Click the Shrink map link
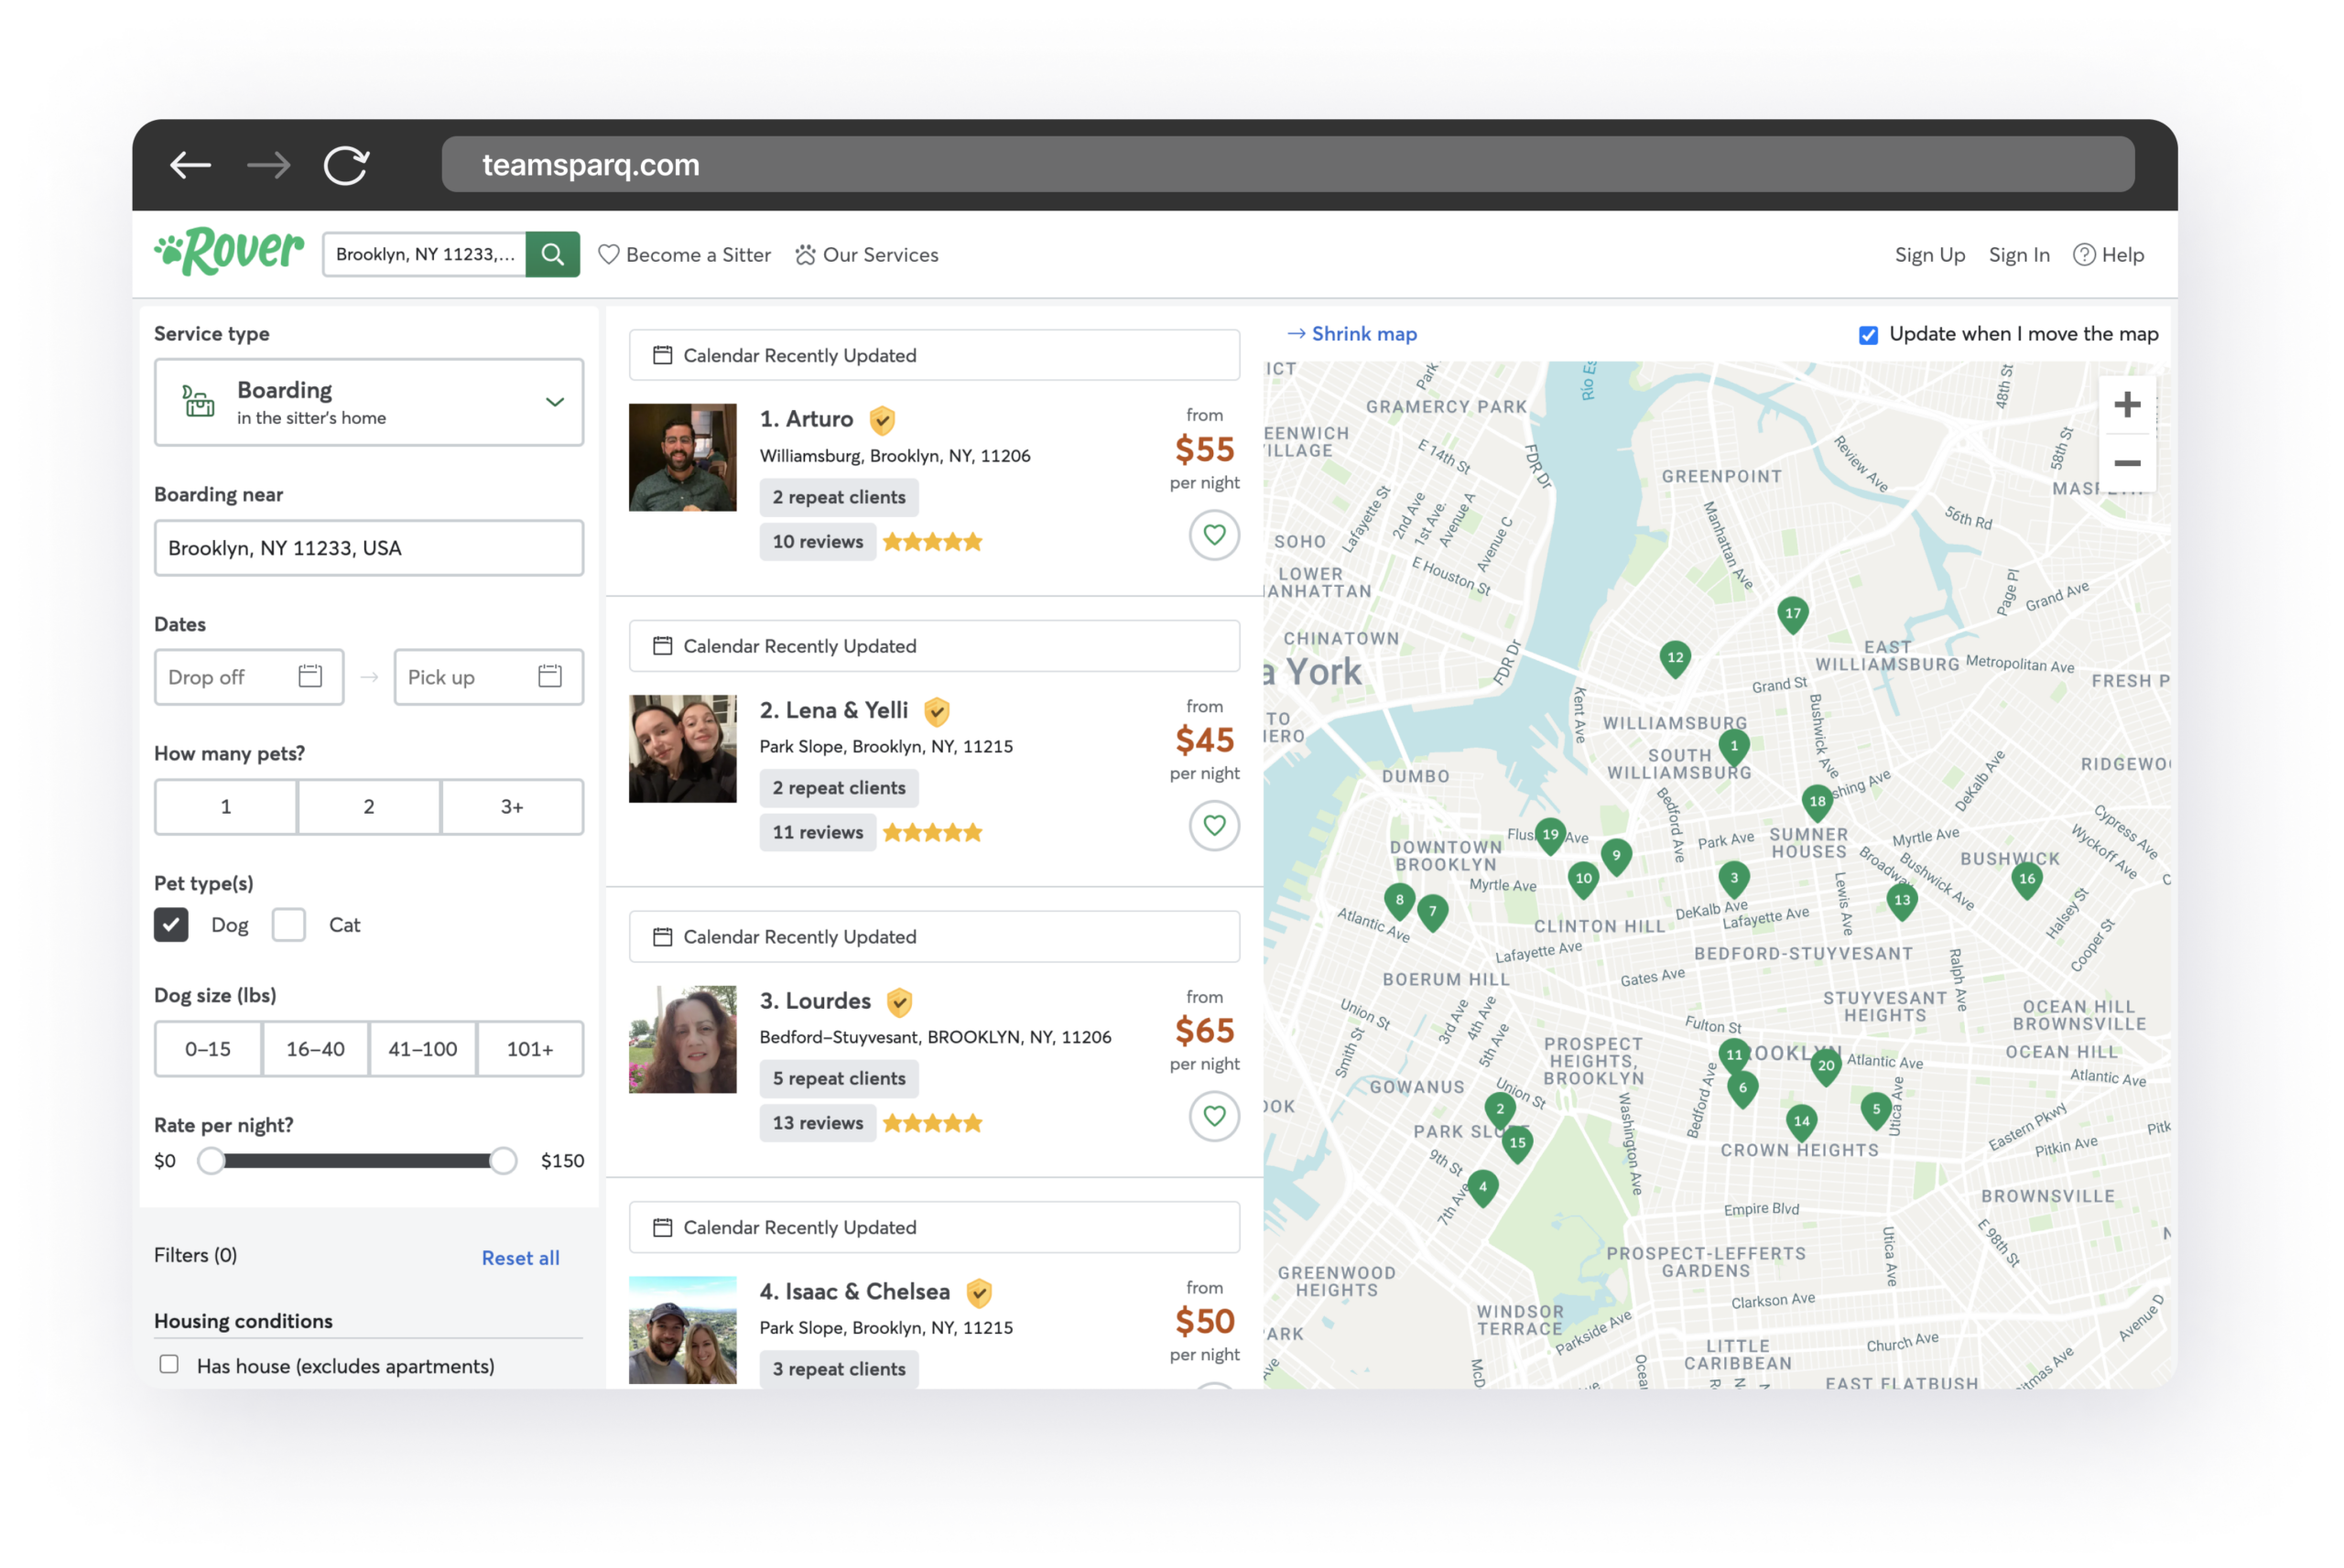This screenshot has height=1568, width=2344. (x=1352, y=334)
